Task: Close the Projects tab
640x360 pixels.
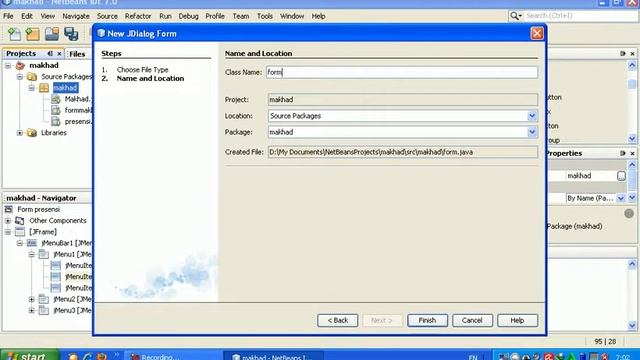Action: coord(60,53)
